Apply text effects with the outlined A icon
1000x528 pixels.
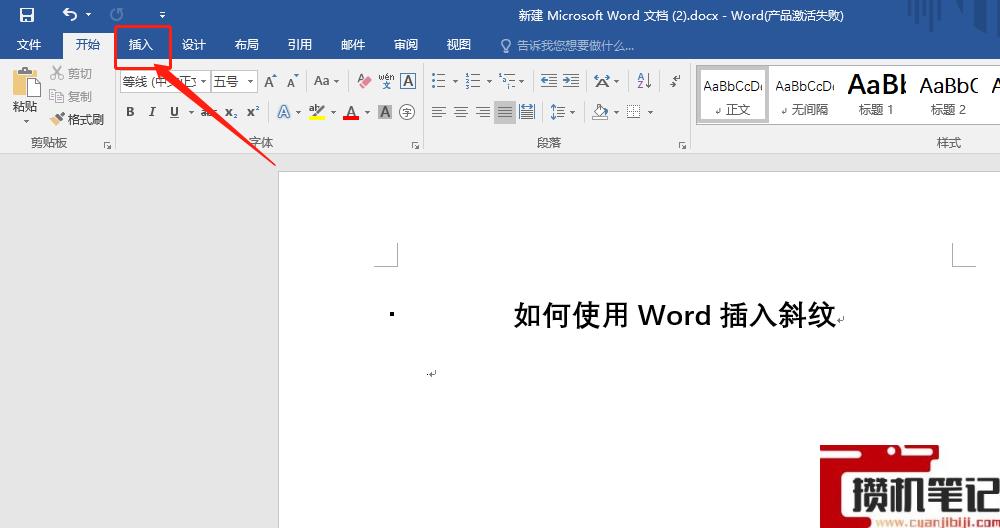pyautogui.click(x=284, y=112)
